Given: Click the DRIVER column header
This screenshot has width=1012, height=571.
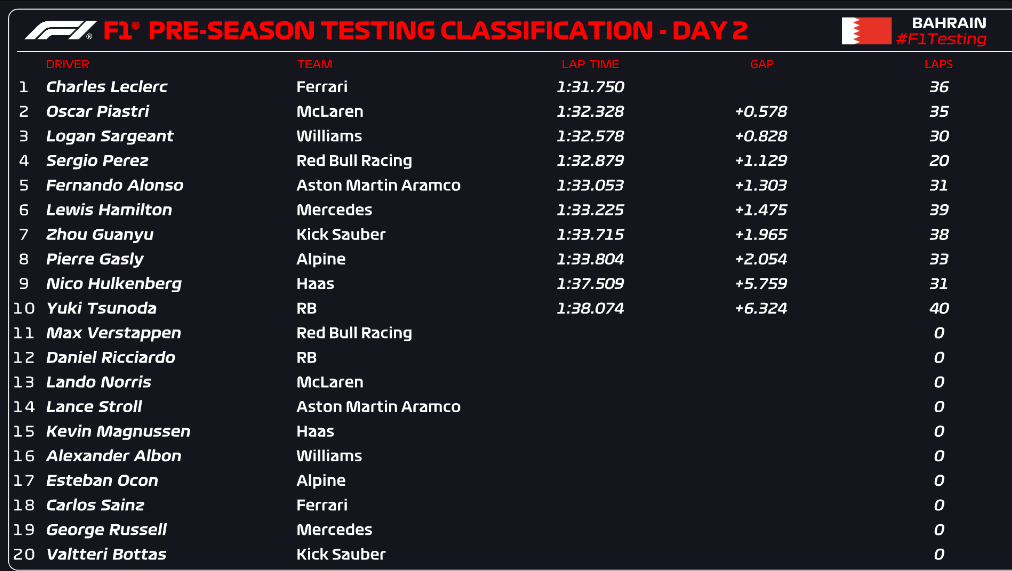Looking at the screenshot, I should pos(68,64).
